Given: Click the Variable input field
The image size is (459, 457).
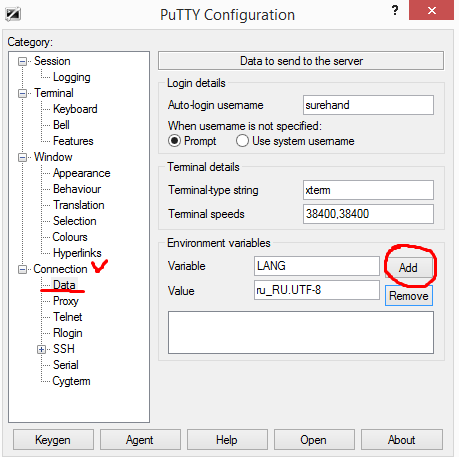Looking at the screenshot, I should pyautogui.click(x=317, y=266).
